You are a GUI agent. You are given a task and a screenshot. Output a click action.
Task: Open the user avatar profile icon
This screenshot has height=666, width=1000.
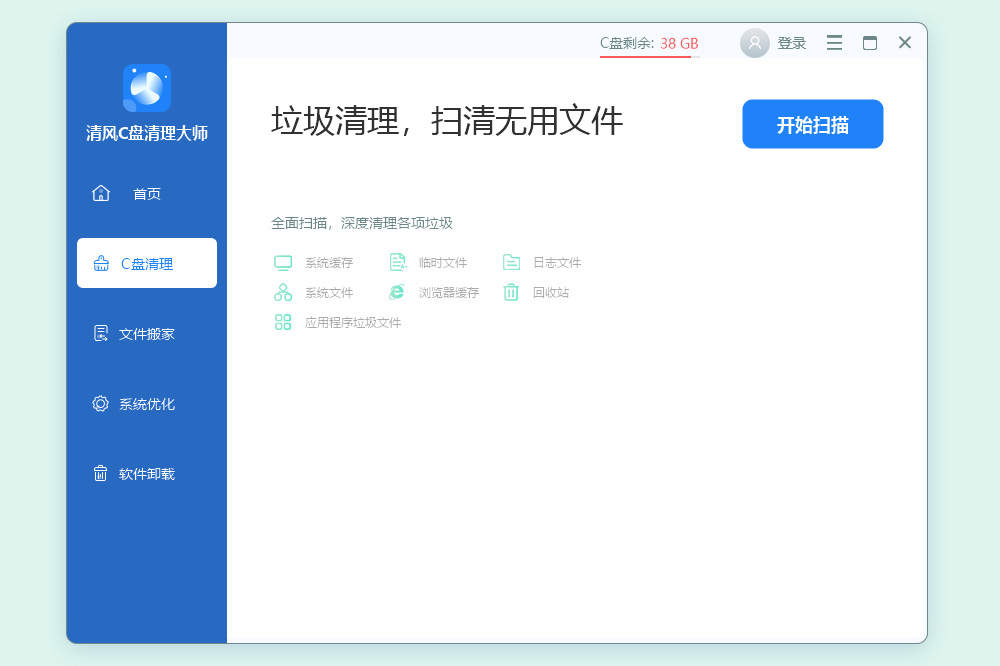click(755, 43)
